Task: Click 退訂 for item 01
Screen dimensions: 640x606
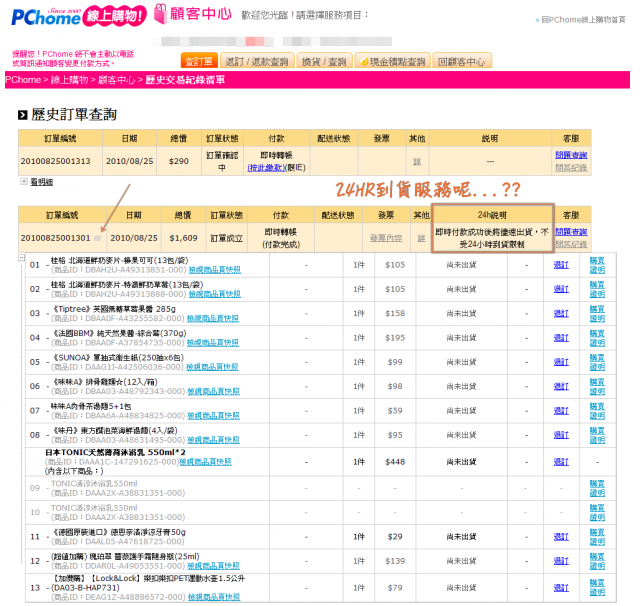Action: coord(561,265)
